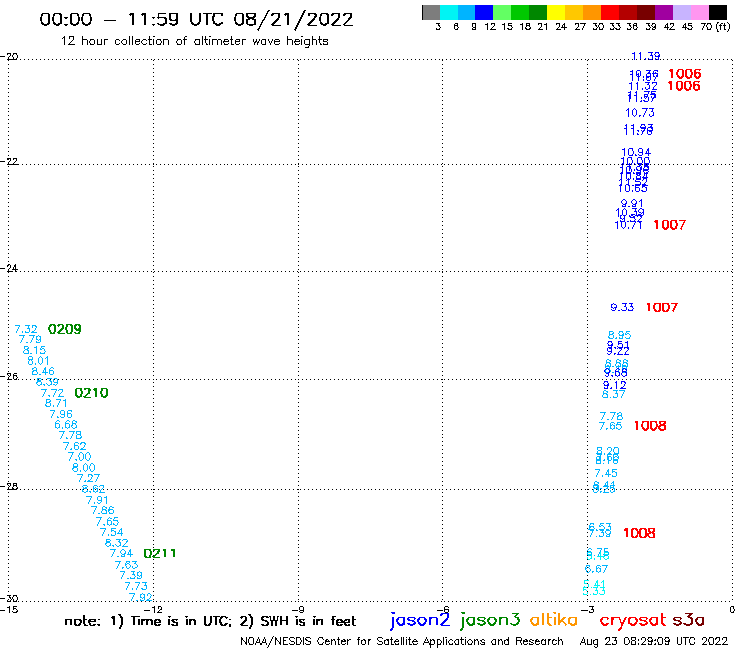Click the orange swatch in the color scale

pos(592,12)
